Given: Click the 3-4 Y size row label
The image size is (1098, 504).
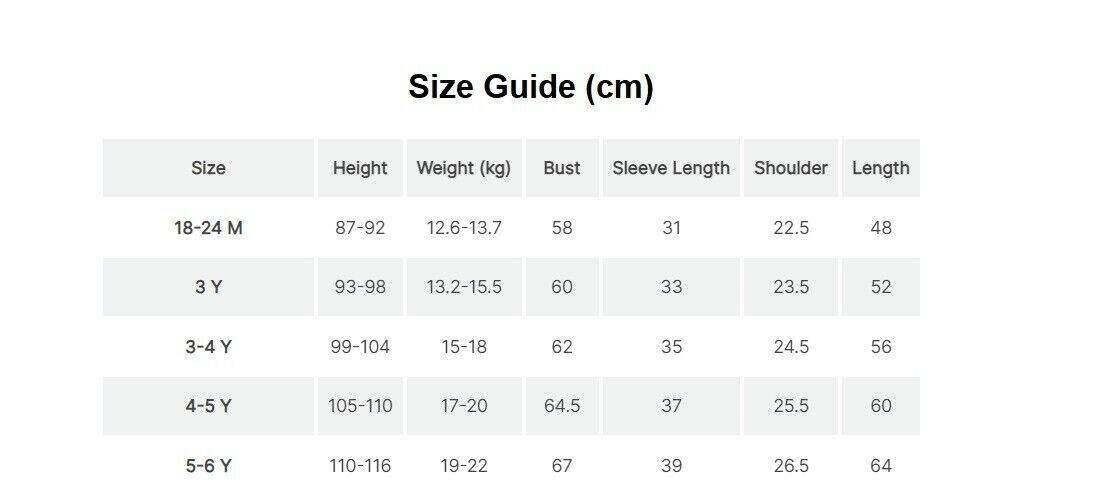Looking at the screenshot, I should pos(208,347).
